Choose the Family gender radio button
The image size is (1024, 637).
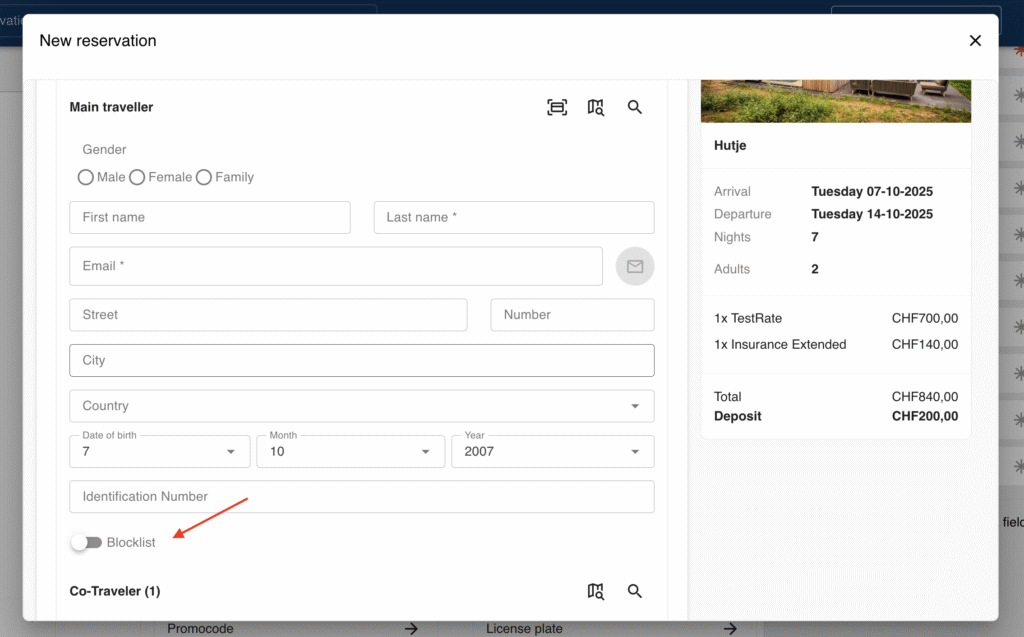click(204, 177)
